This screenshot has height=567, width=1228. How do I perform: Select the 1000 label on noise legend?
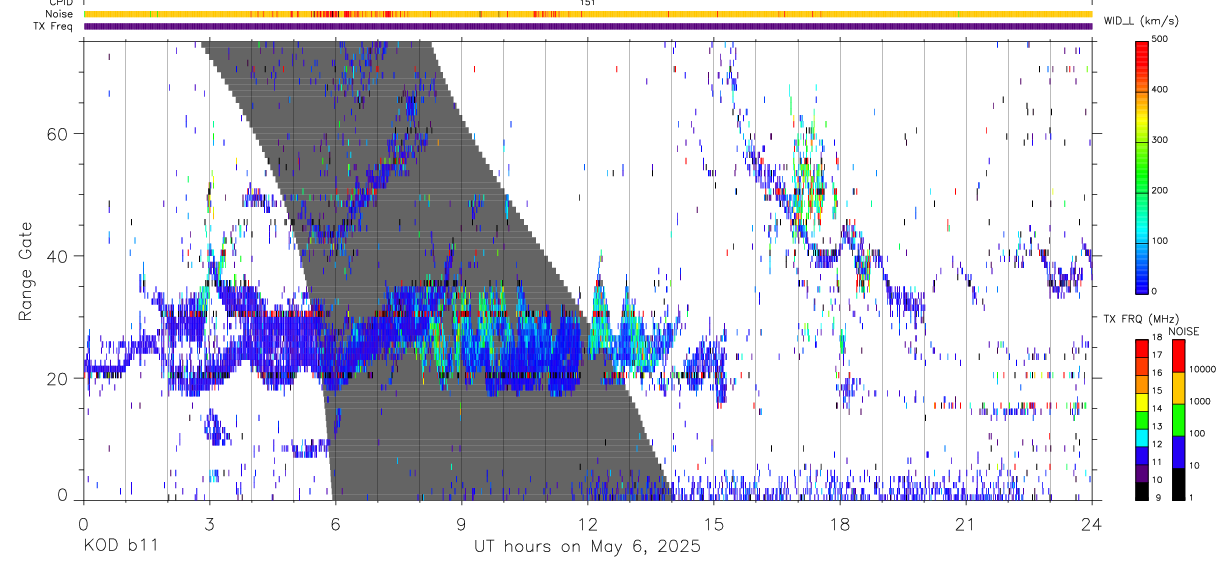1200,401
